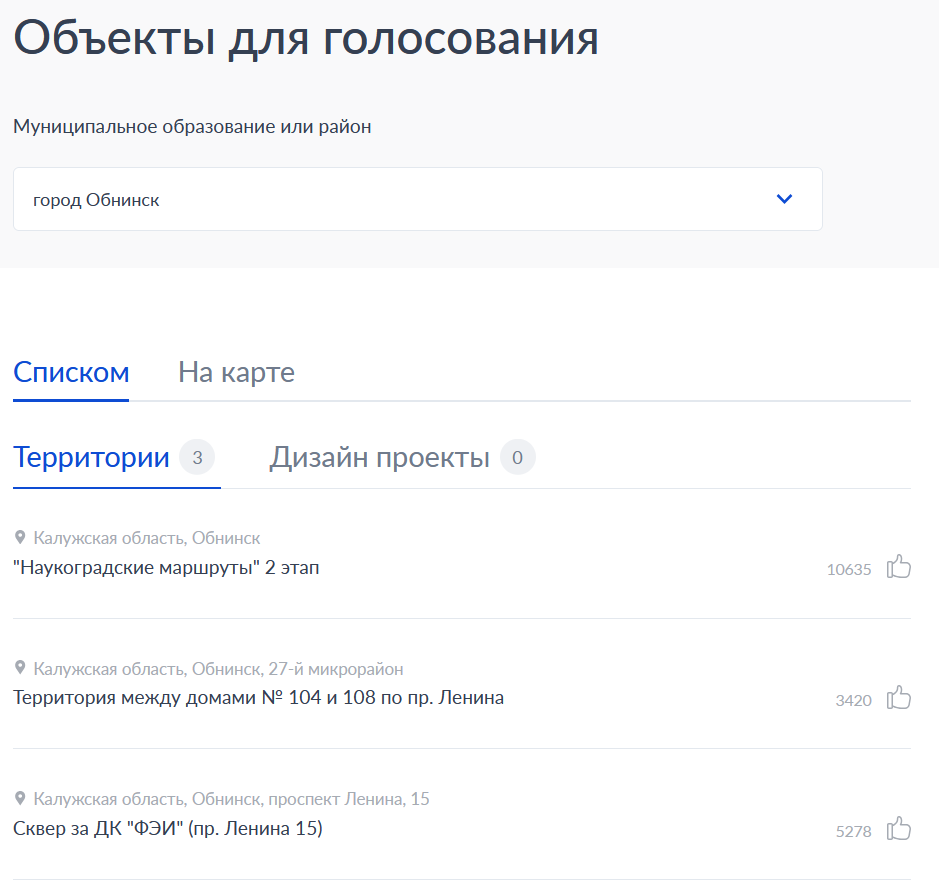Open Территория между домами № 104 и 108 item
The image size is (939, 895).
pyautogui.click(x=258, y=697)
